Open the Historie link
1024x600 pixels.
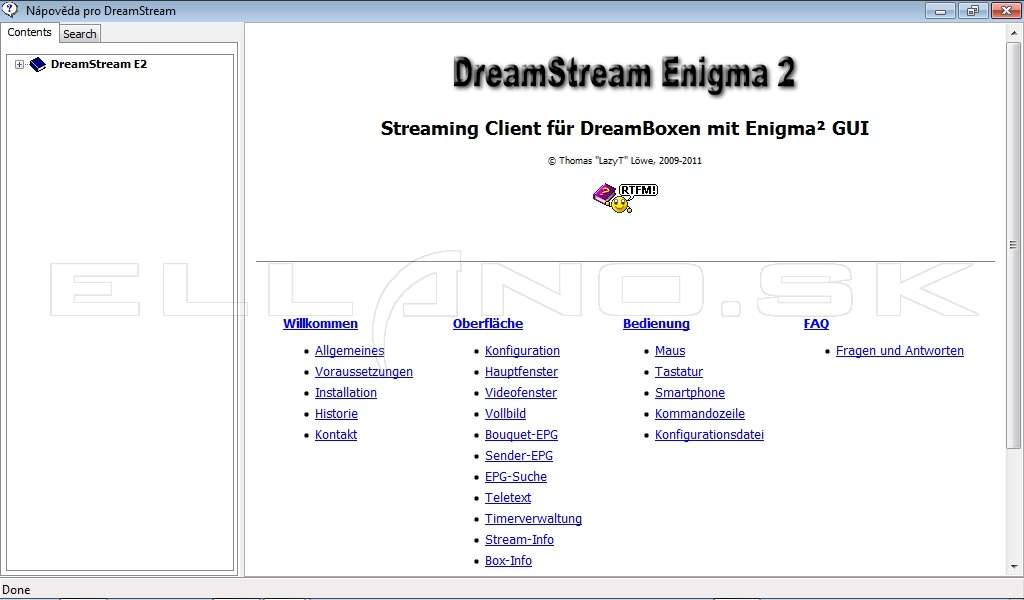(x=336, y=413)
